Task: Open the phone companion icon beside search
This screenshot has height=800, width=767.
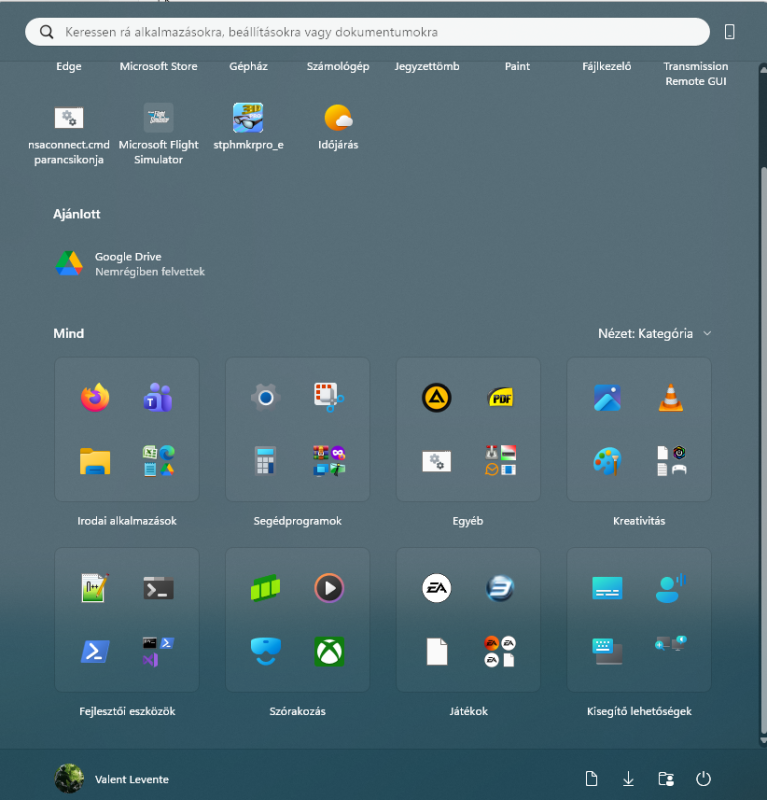Action: [x=730, y=32]
